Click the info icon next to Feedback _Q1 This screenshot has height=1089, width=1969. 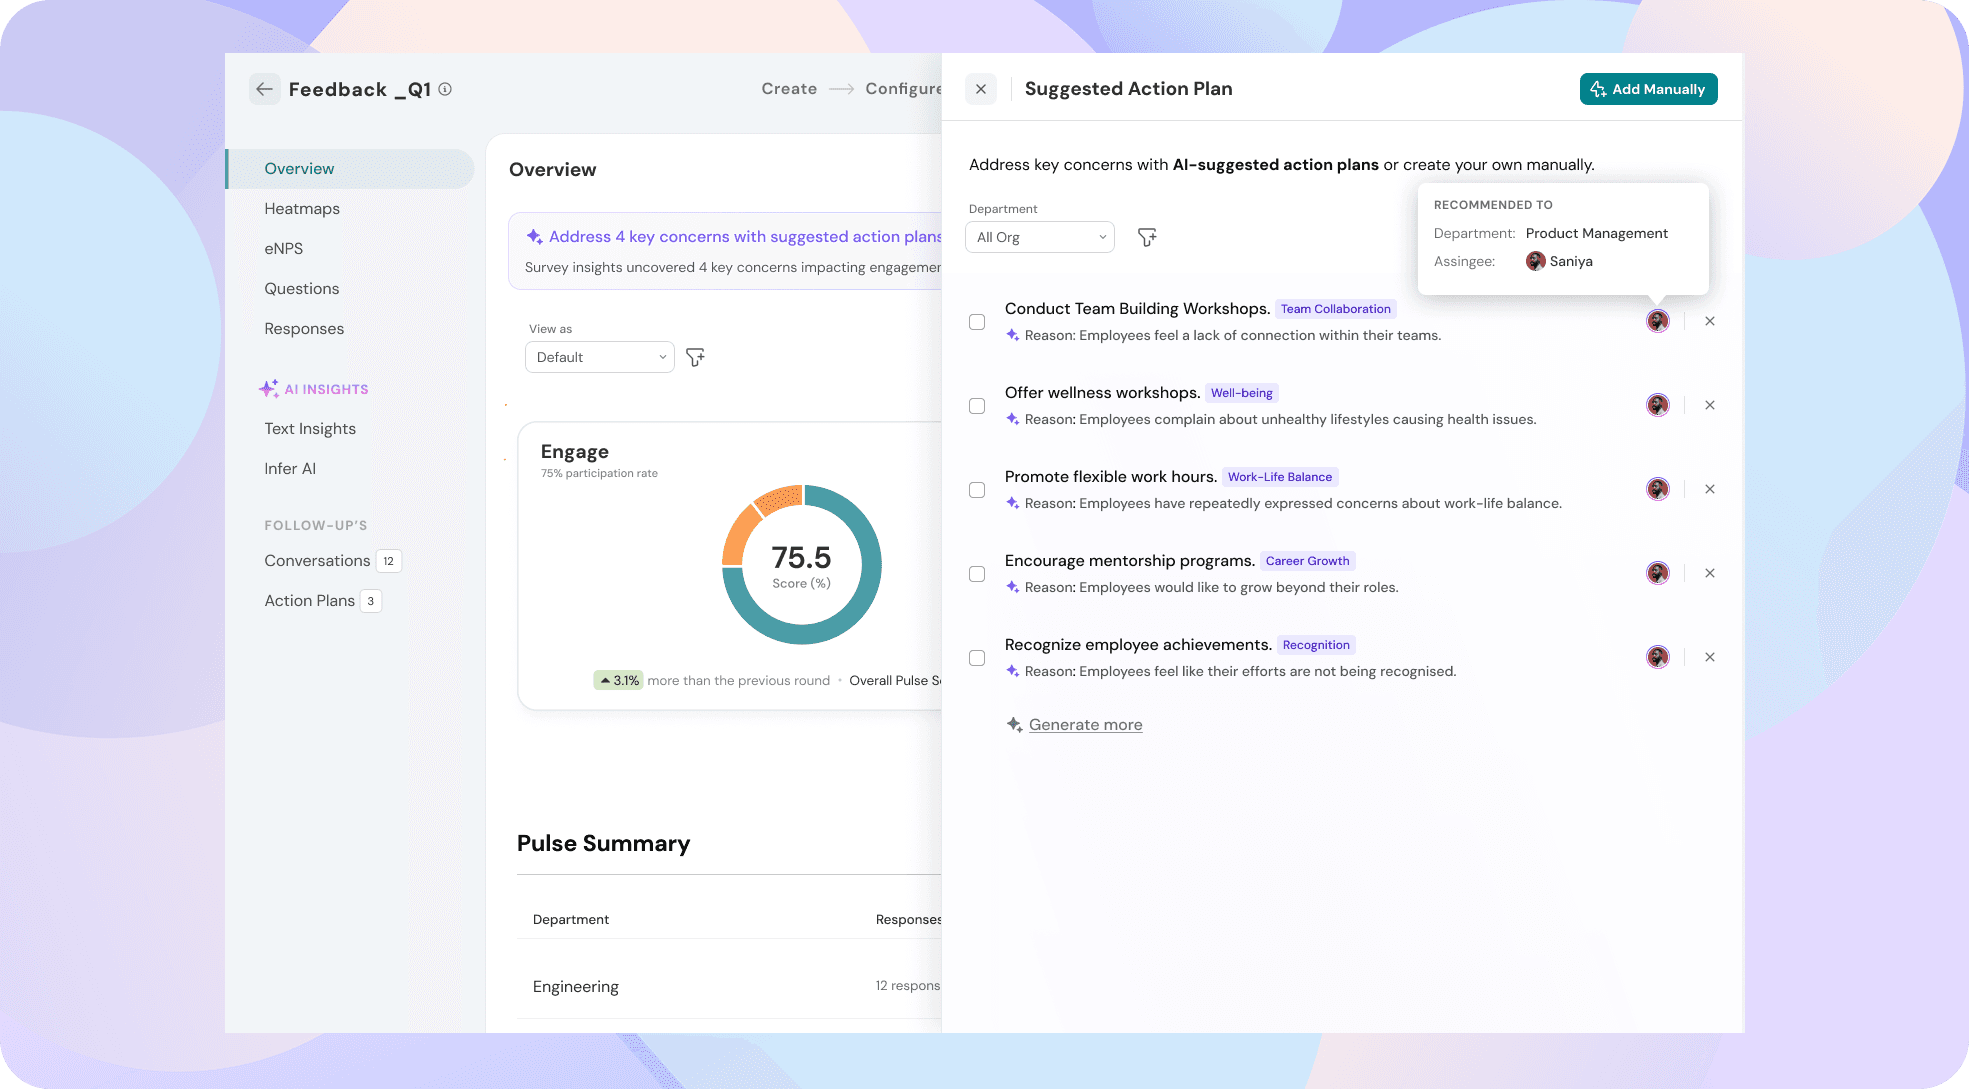tap(445, 89)
